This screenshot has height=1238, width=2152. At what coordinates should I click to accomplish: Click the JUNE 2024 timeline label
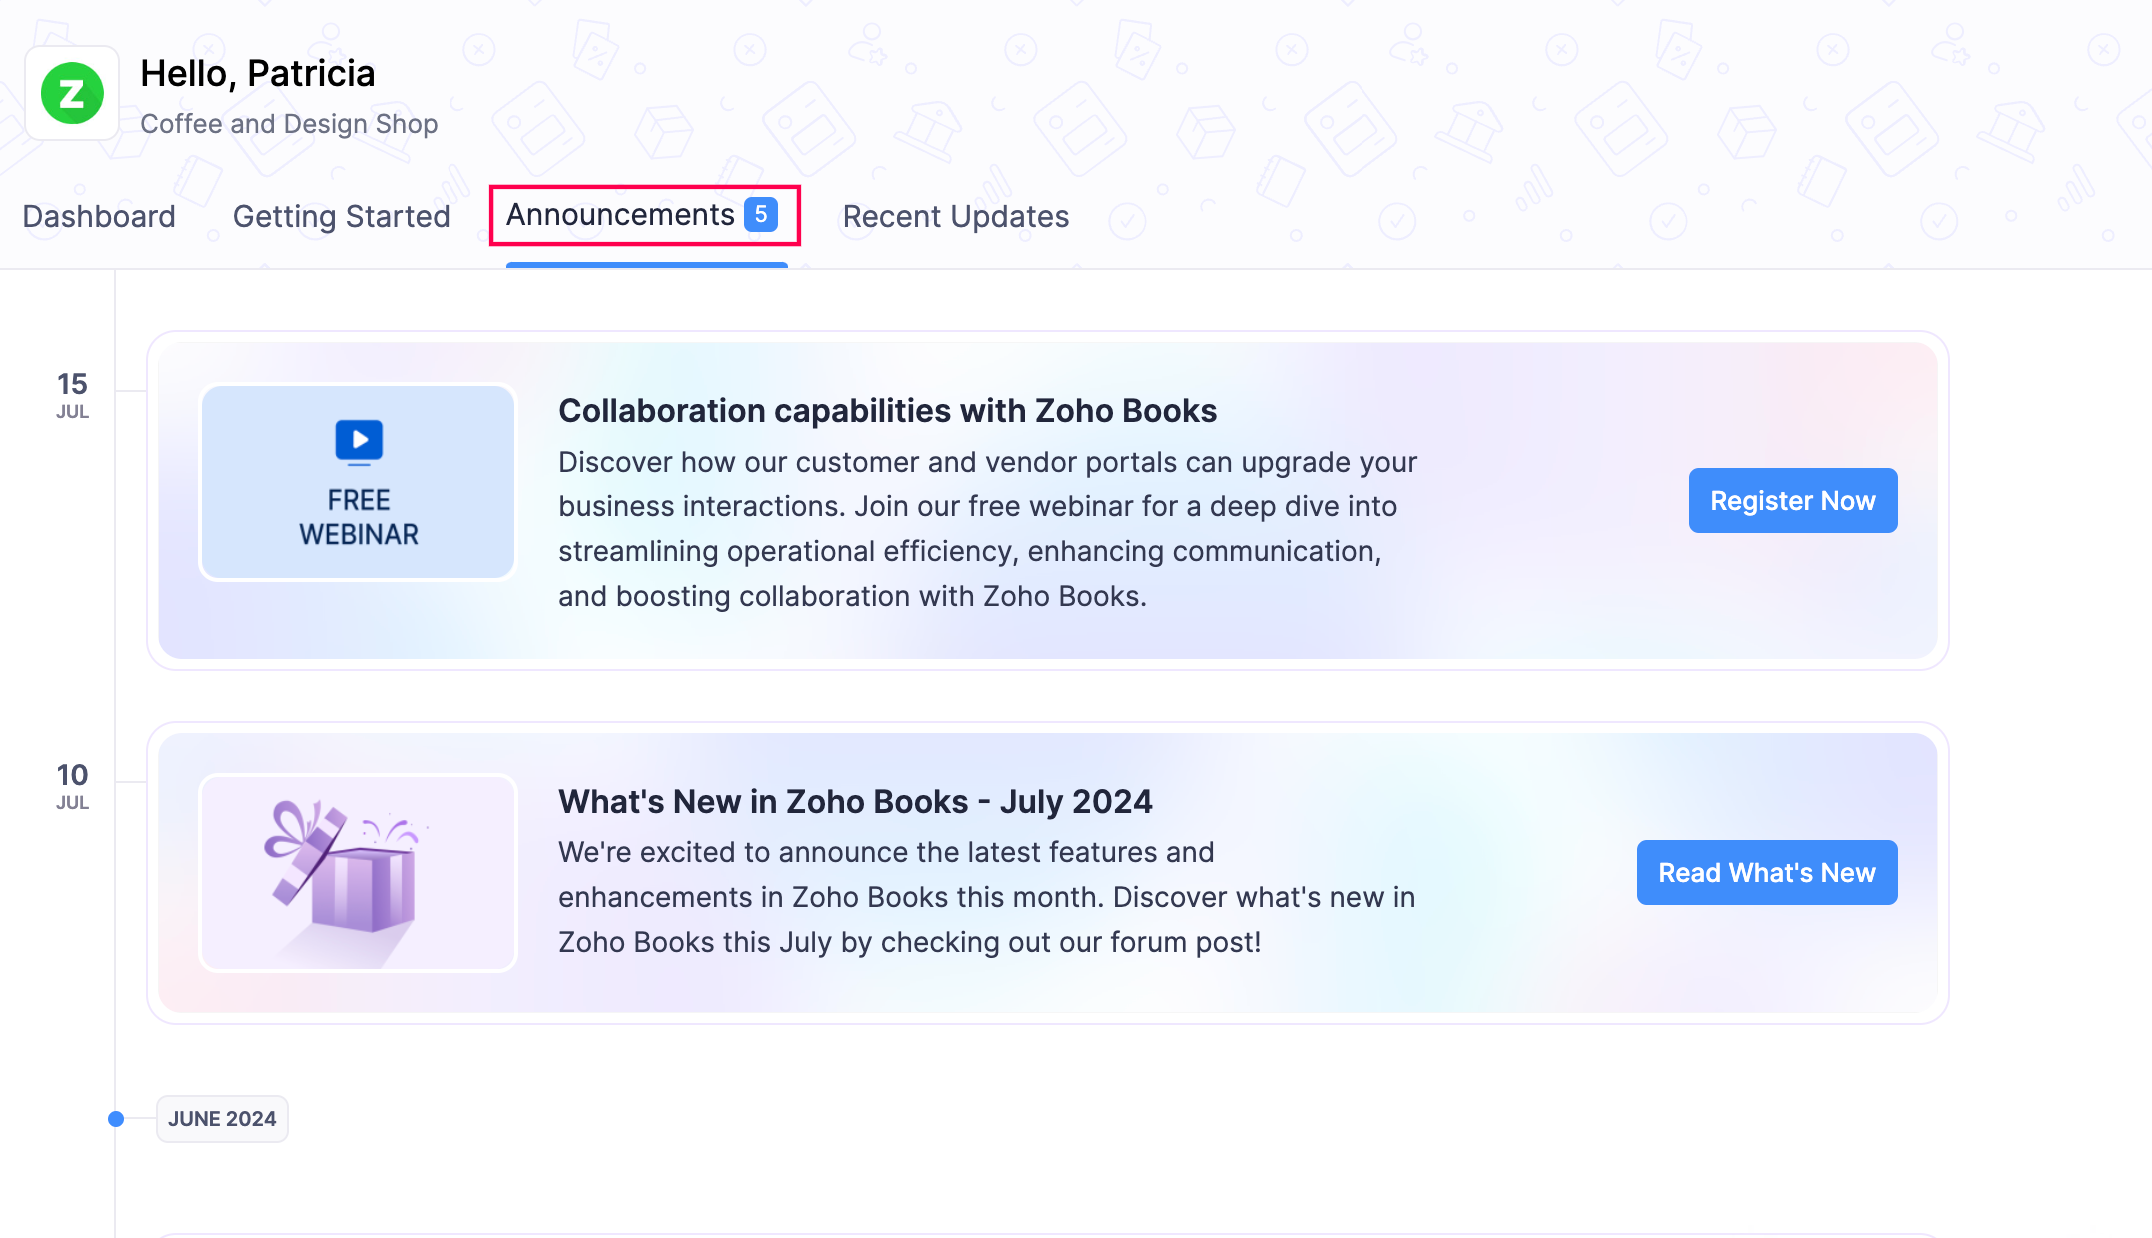222,1119
